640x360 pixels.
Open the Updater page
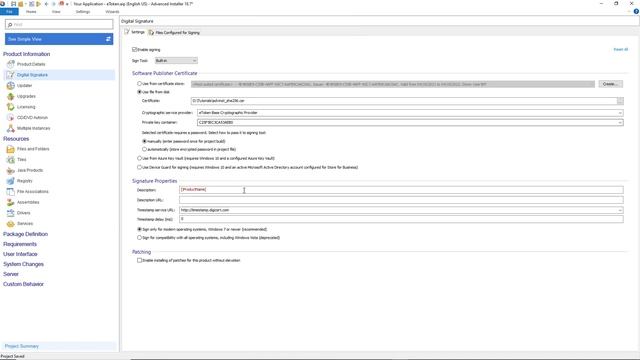24,86
